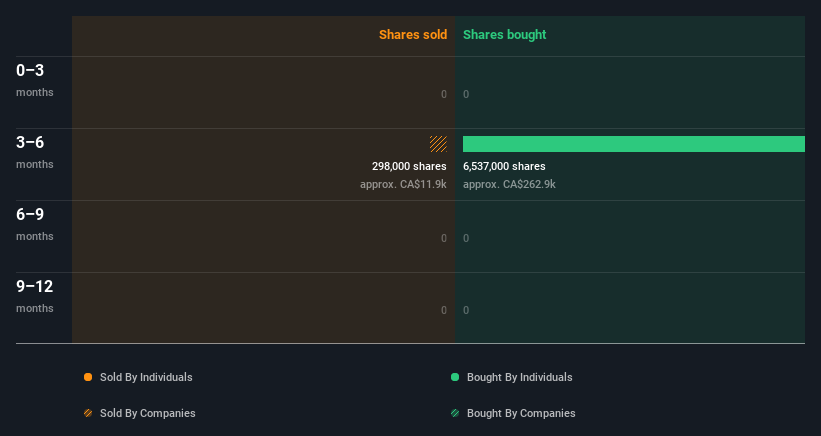The height and width of the screenshot is (436, 821).
Task: Click the shares bought zero in 0–3 months row
Action: pyautogui.click(x=466, y=94)
